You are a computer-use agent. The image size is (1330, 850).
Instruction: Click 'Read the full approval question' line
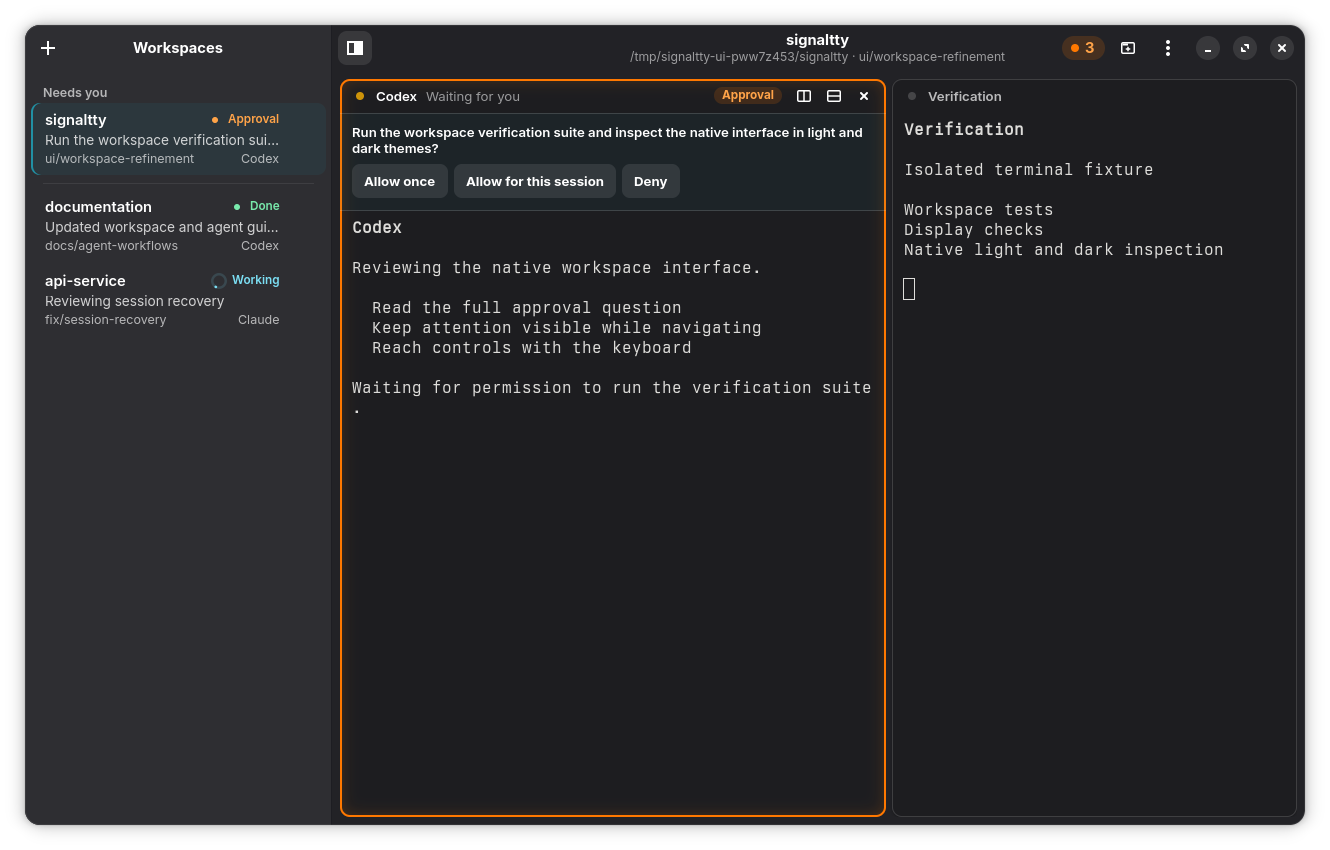[527, 308]
